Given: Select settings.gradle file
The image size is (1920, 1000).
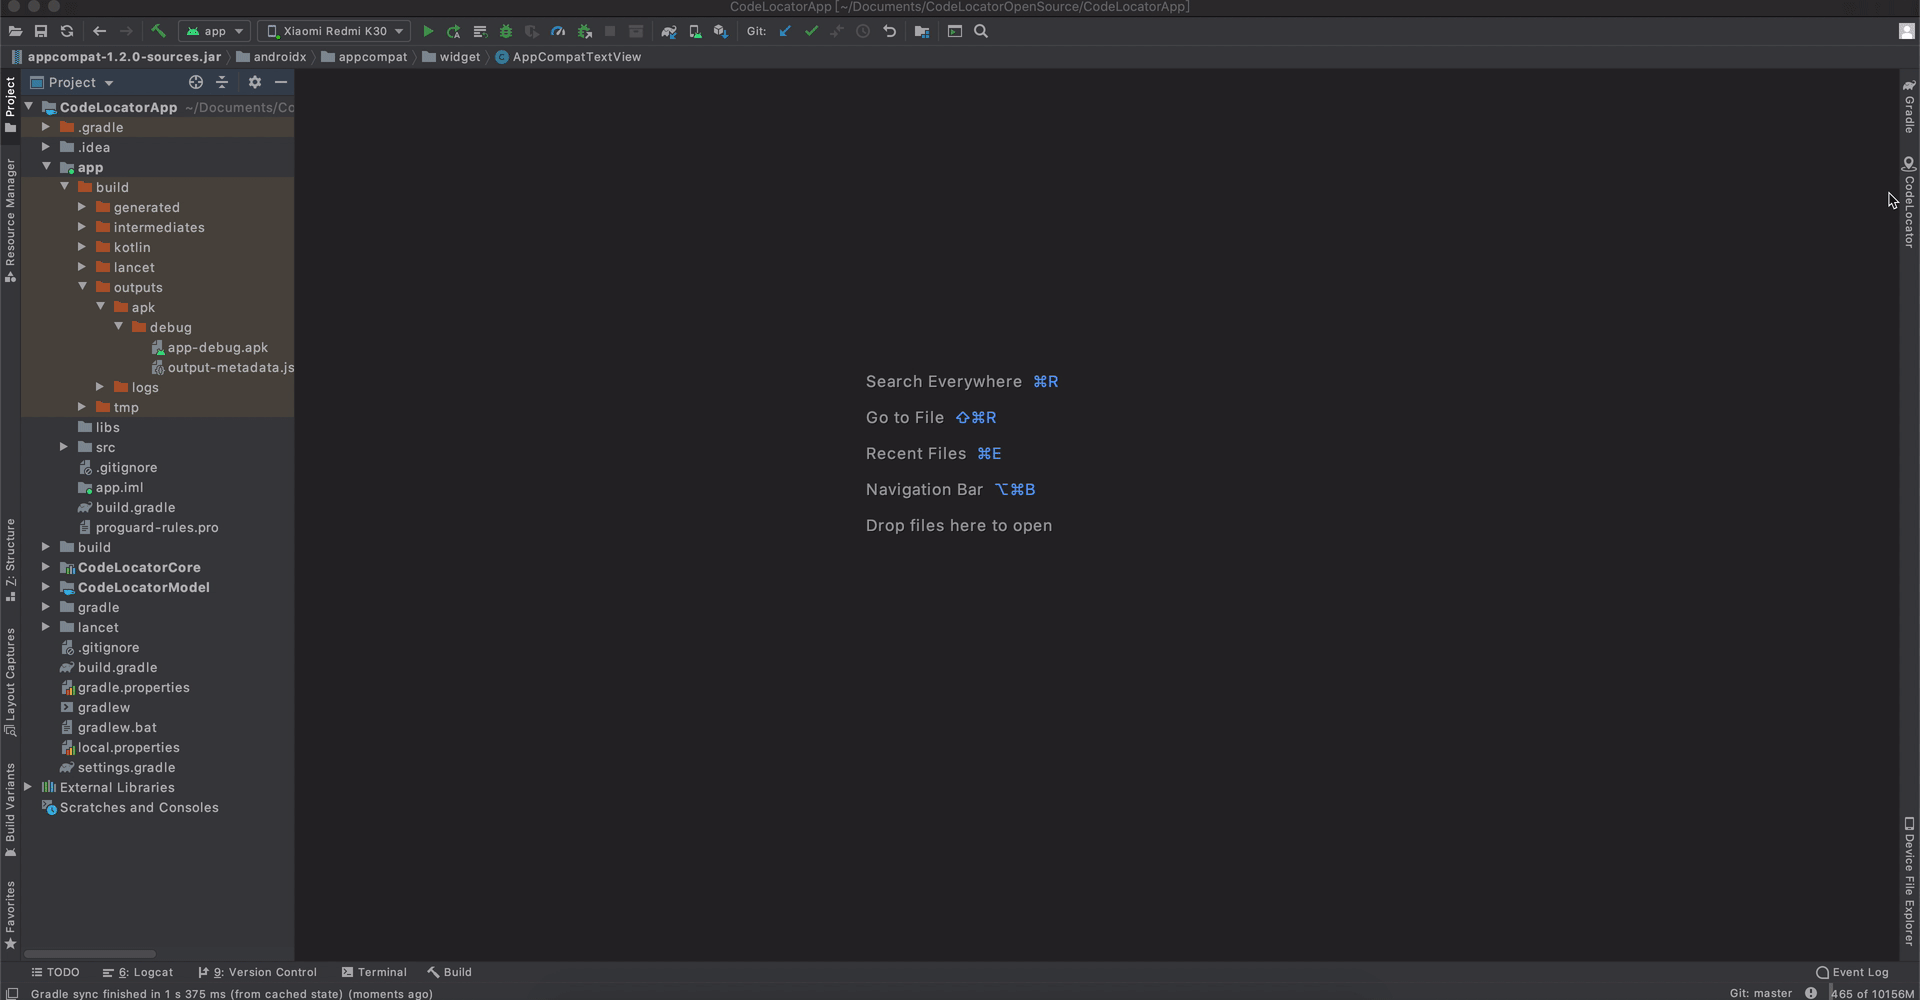Looking at the screenshot, I should tap(117, 767).
